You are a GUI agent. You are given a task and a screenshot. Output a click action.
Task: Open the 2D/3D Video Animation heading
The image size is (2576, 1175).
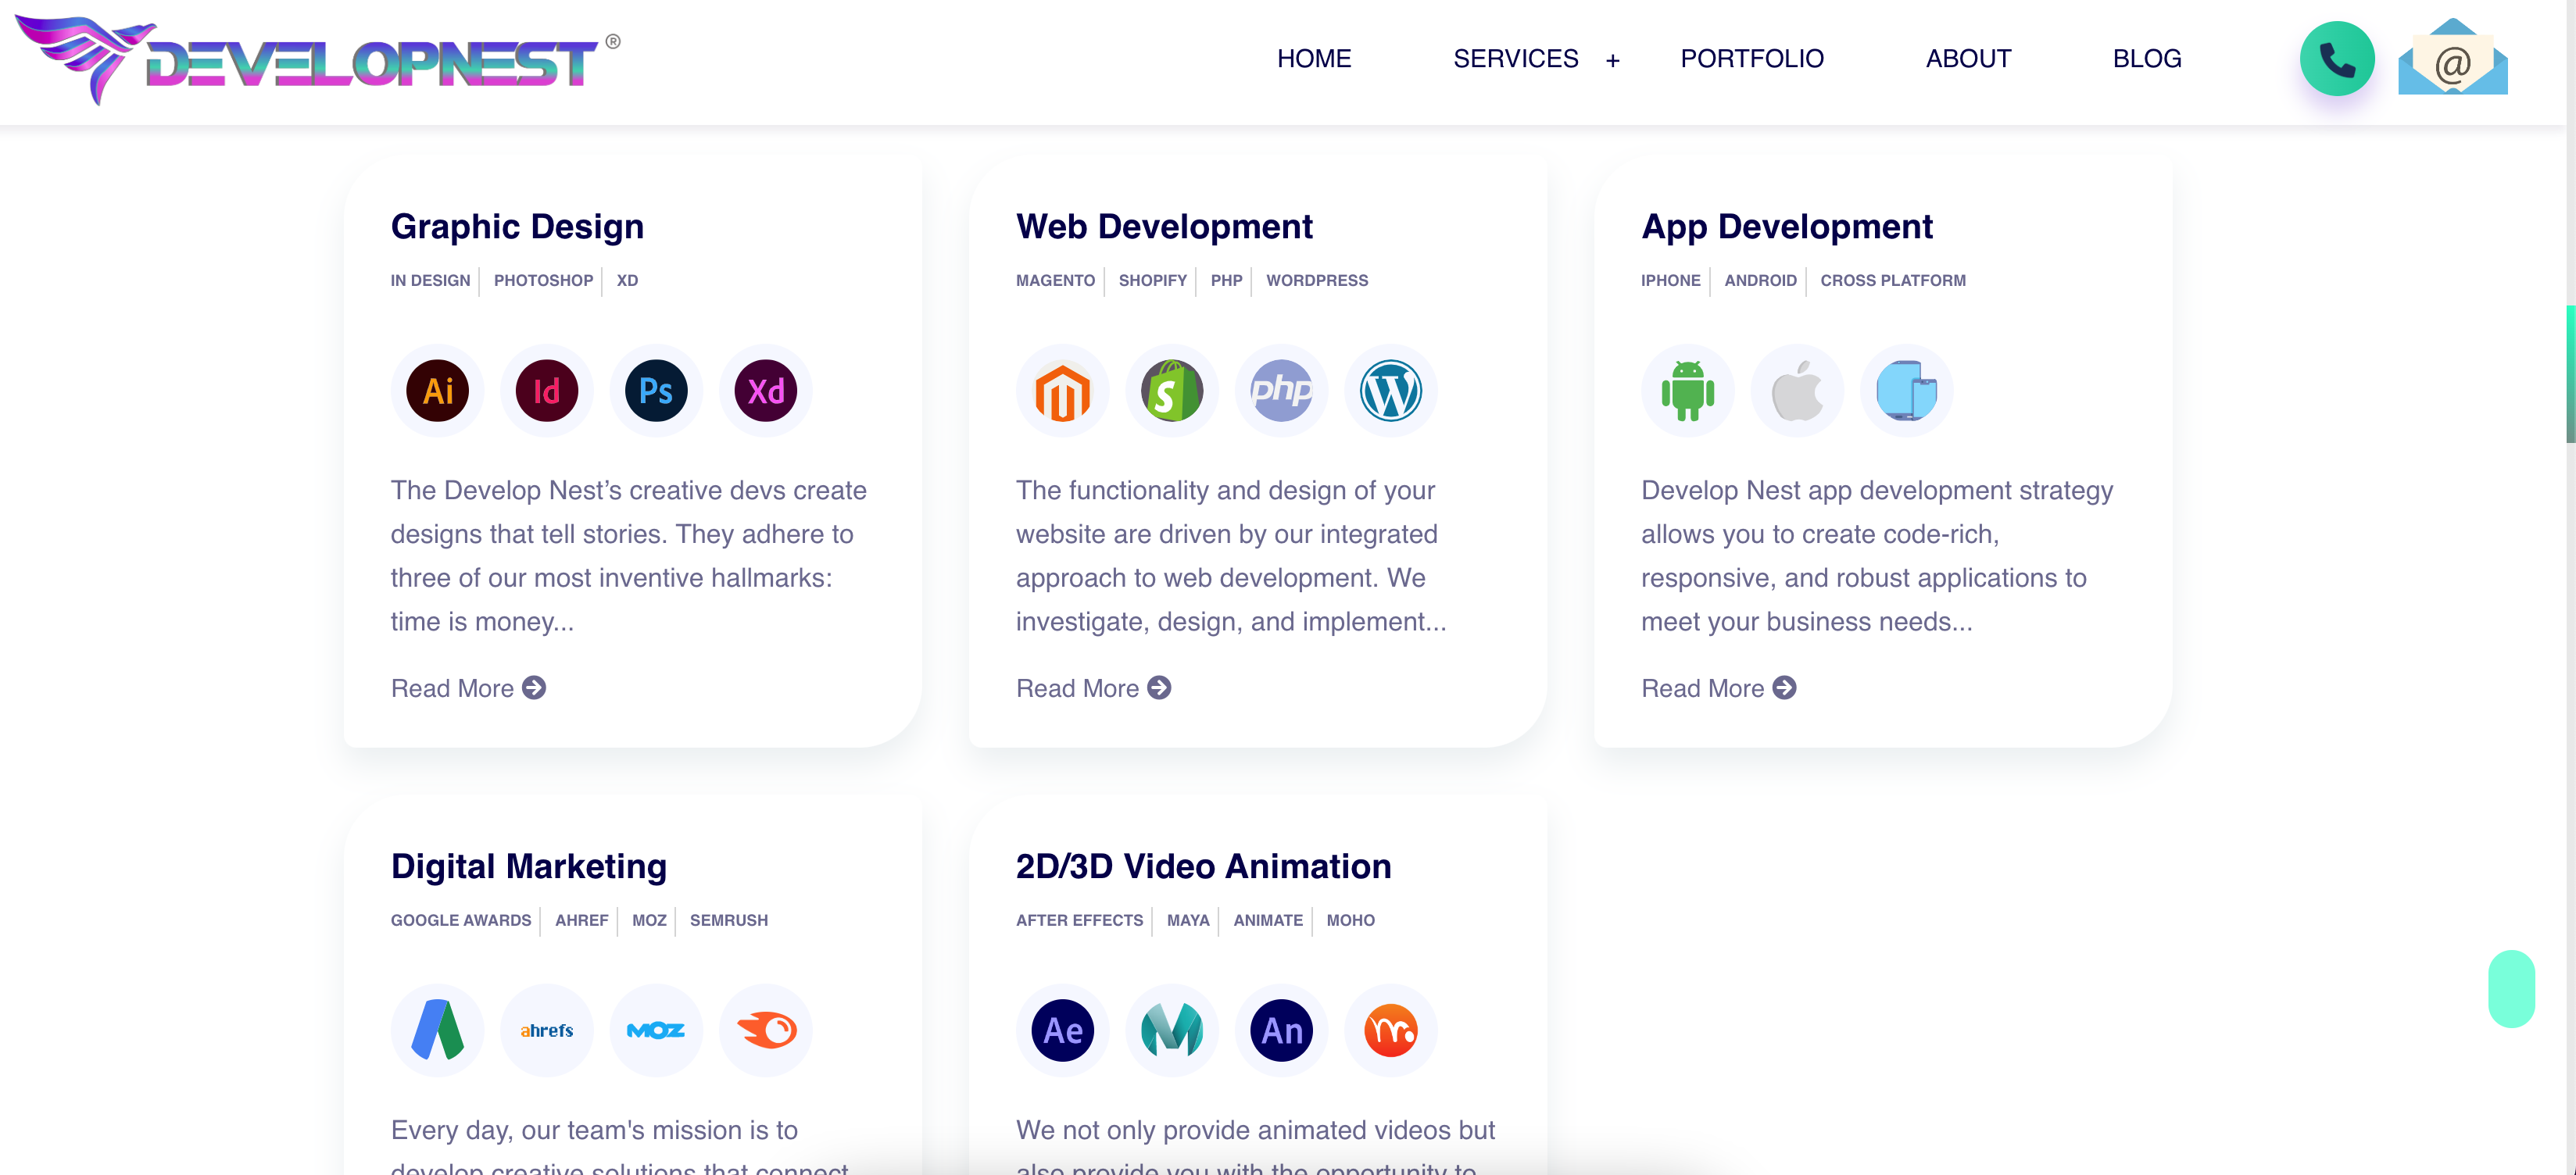tap(1204, 866)
